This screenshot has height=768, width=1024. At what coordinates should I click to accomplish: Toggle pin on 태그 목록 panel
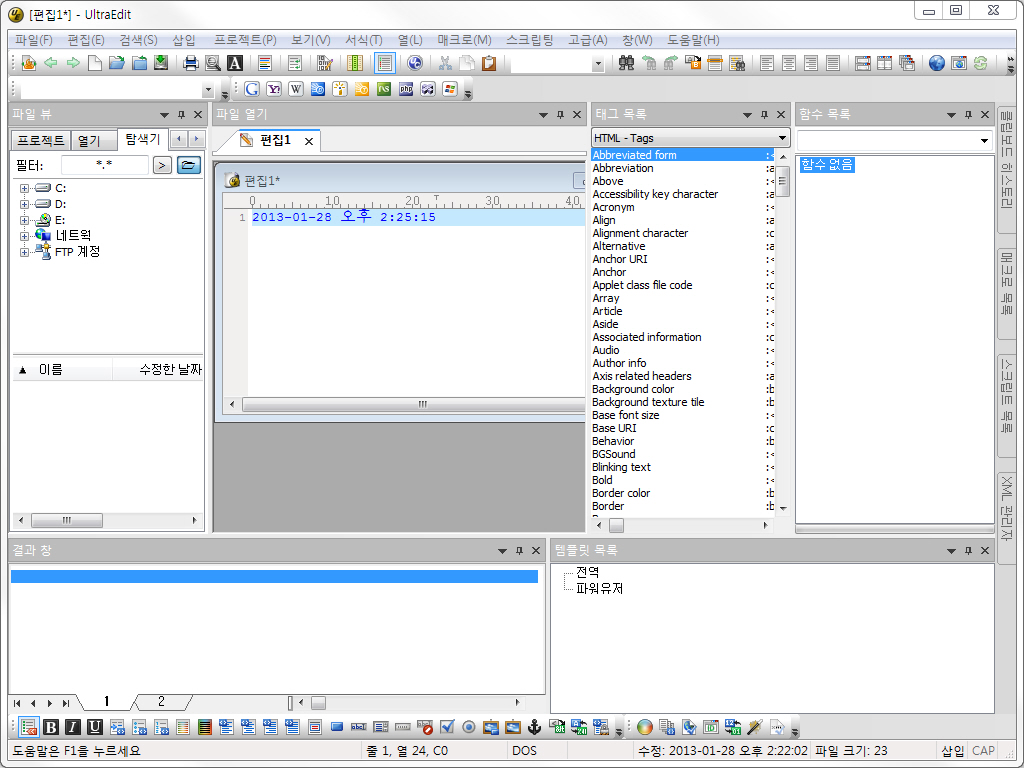(764, 115)
